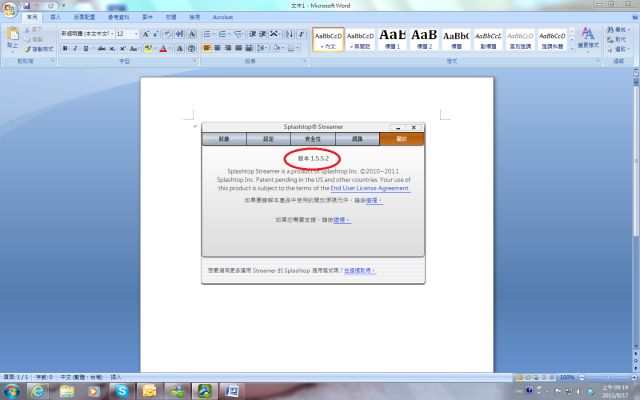Click 字數: 0 word count in status bar
The width and height of the screenshot is (640, 400).
click(44, 377)
